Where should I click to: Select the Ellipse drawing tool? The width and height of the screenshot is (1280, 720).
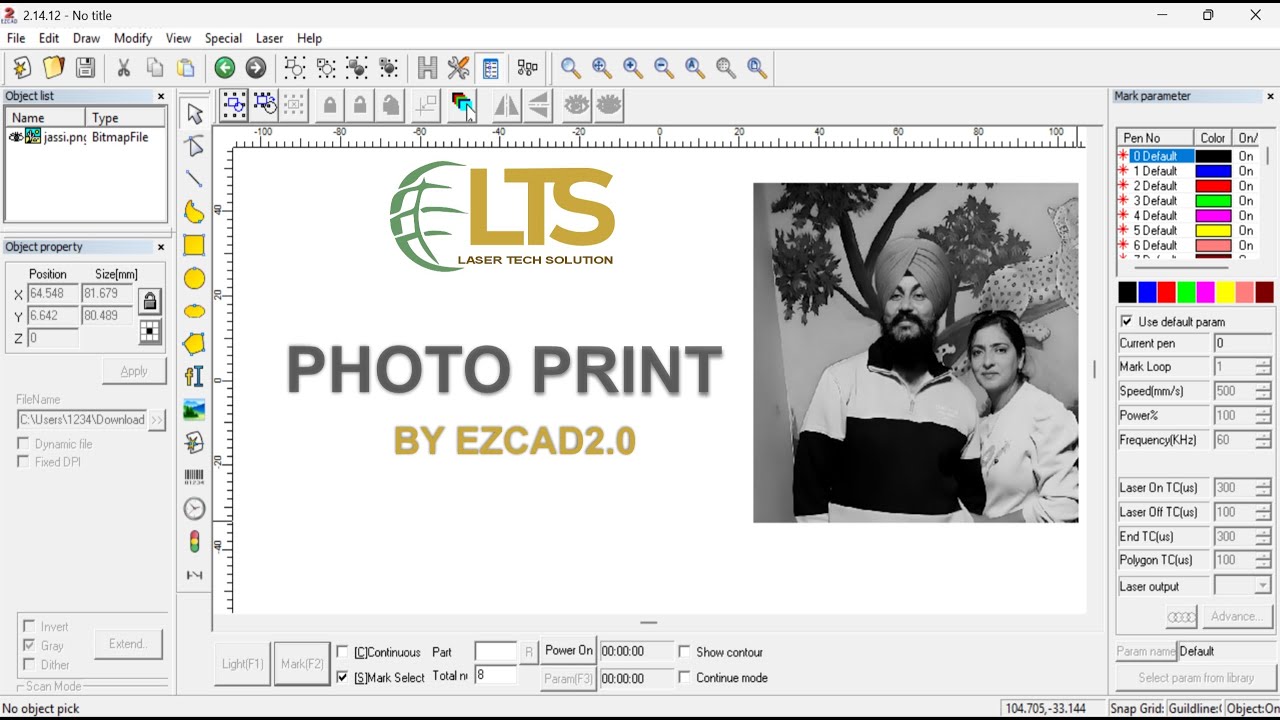pyautogui.click(x=194, y=311)
